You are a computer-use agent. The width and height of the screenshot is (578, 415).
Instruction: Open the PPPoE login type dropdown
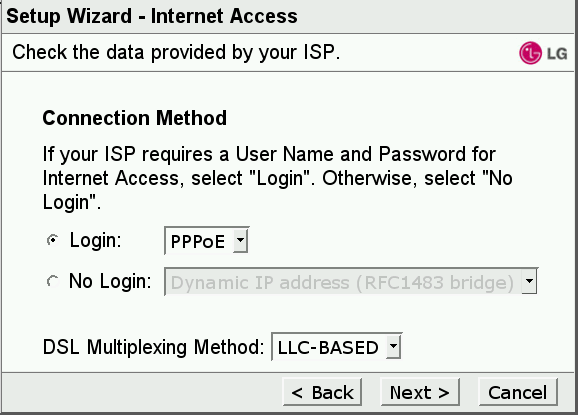[x=206, y=241]
